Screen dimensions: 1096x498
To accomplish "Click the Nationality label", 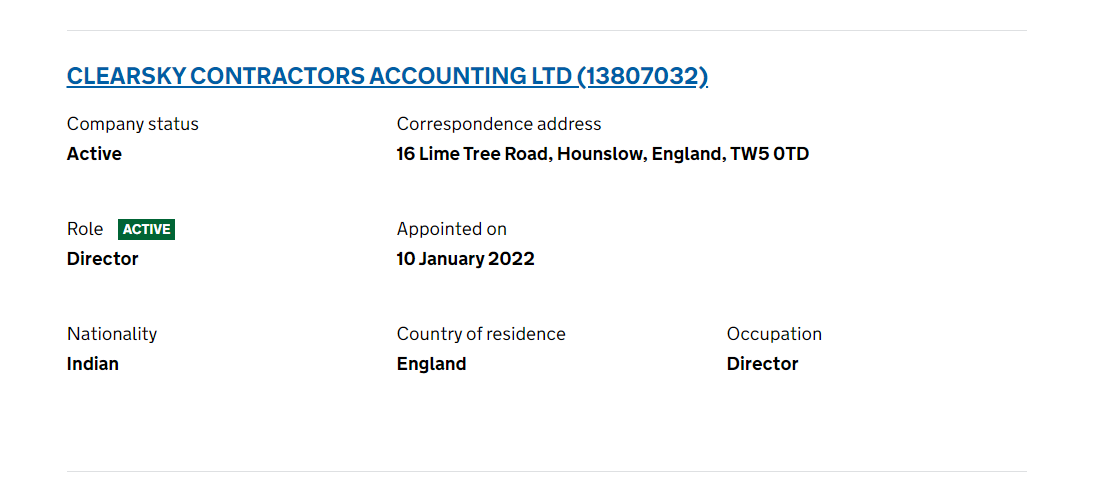I will coord(112,334).
